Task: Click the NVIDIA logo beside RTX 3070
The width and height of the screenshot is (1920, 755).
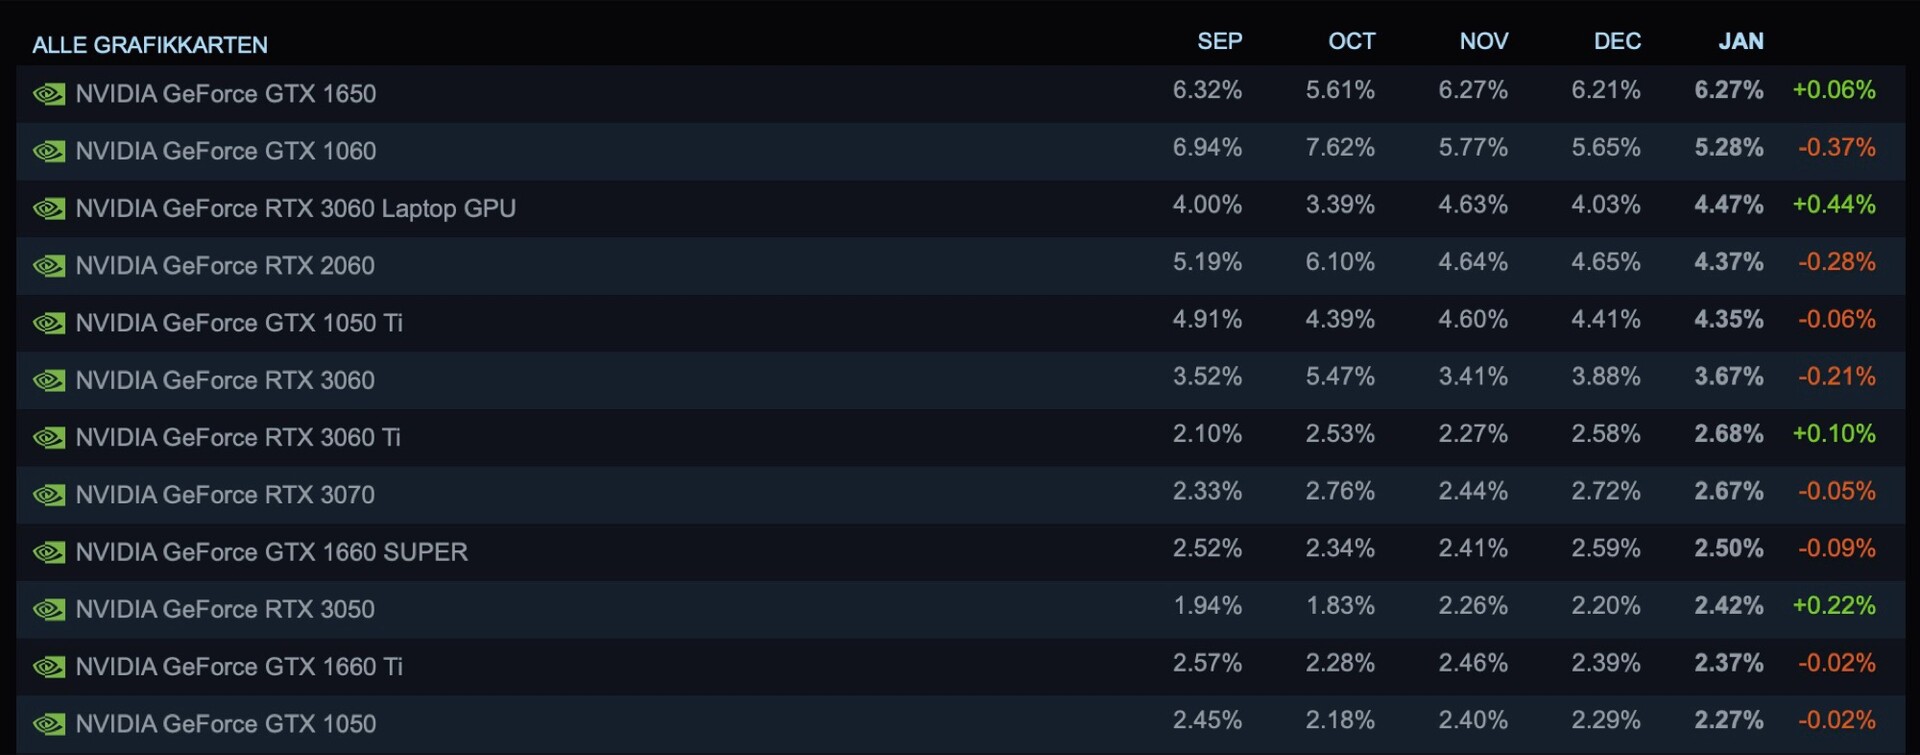Action: pos(49,495)
